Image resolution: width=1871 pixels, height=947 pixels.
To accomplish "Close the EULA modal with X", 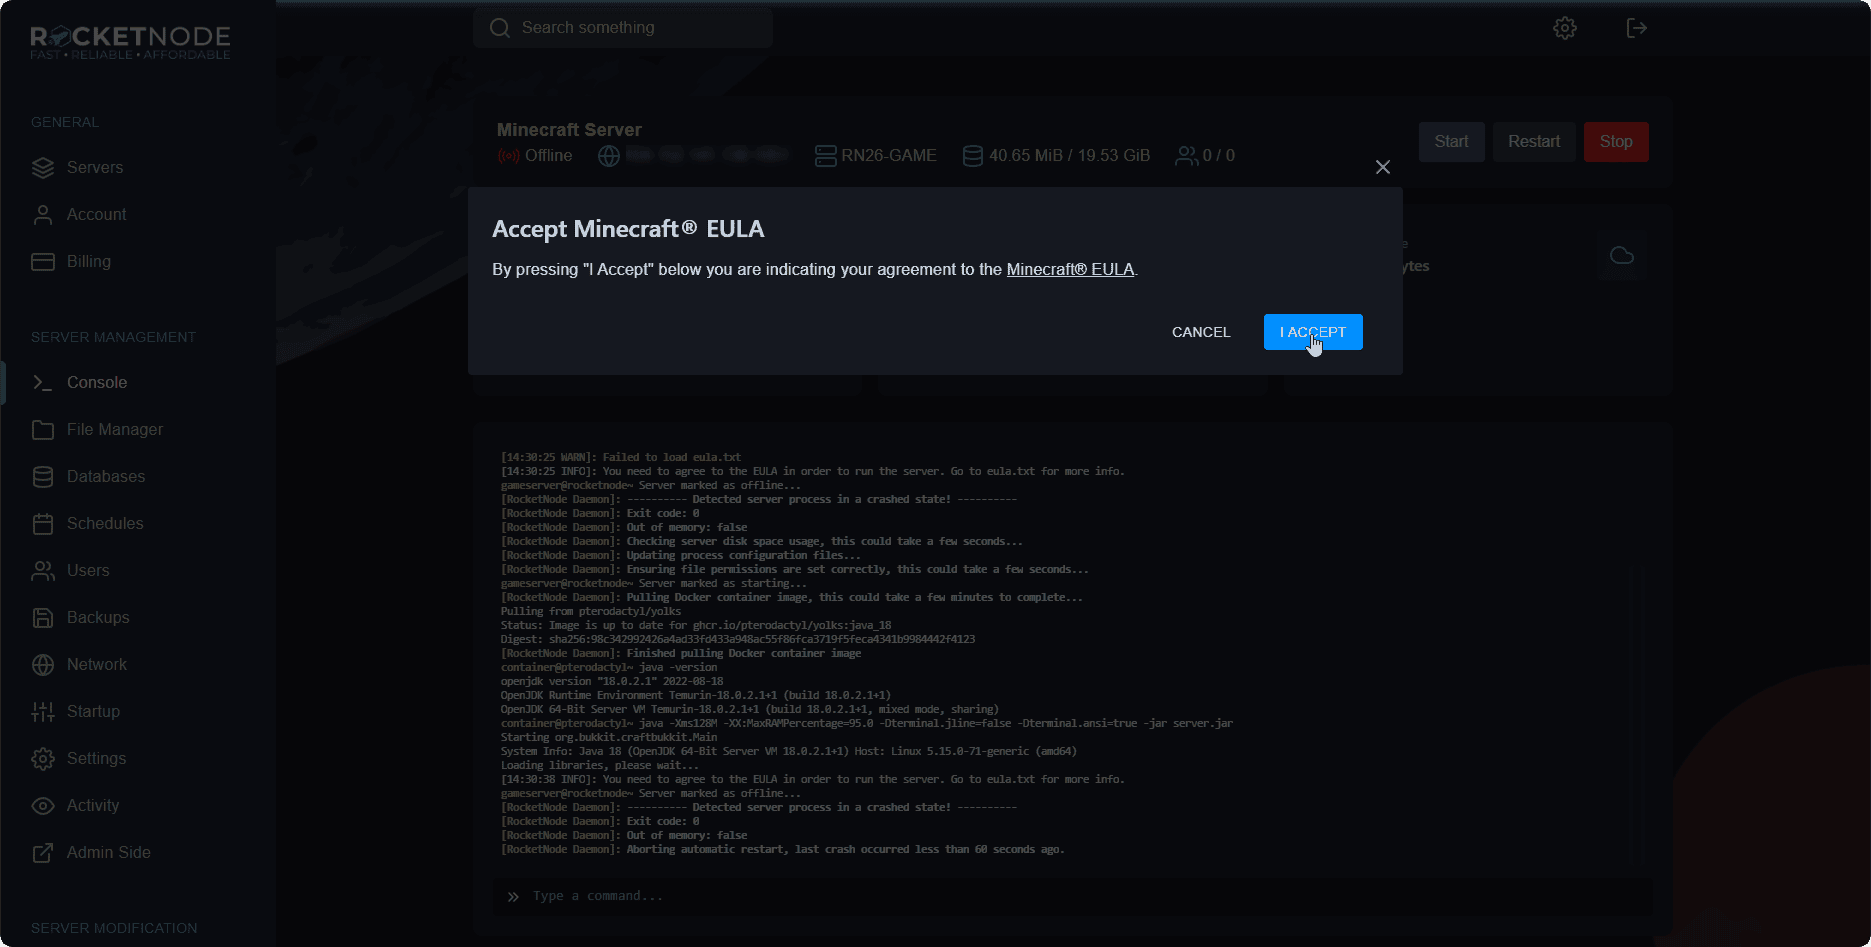I will pos(1382,167).
